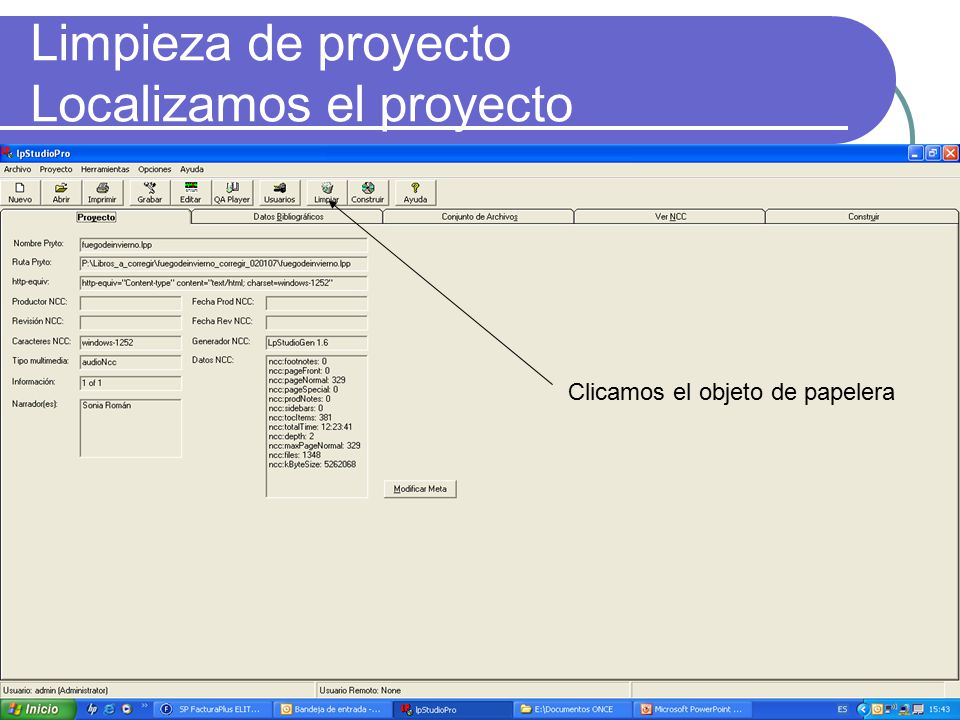Click the Narrador(es) box with Sonia Román
The height and width of the screenshot is (720, 960).
click(130, 428)
